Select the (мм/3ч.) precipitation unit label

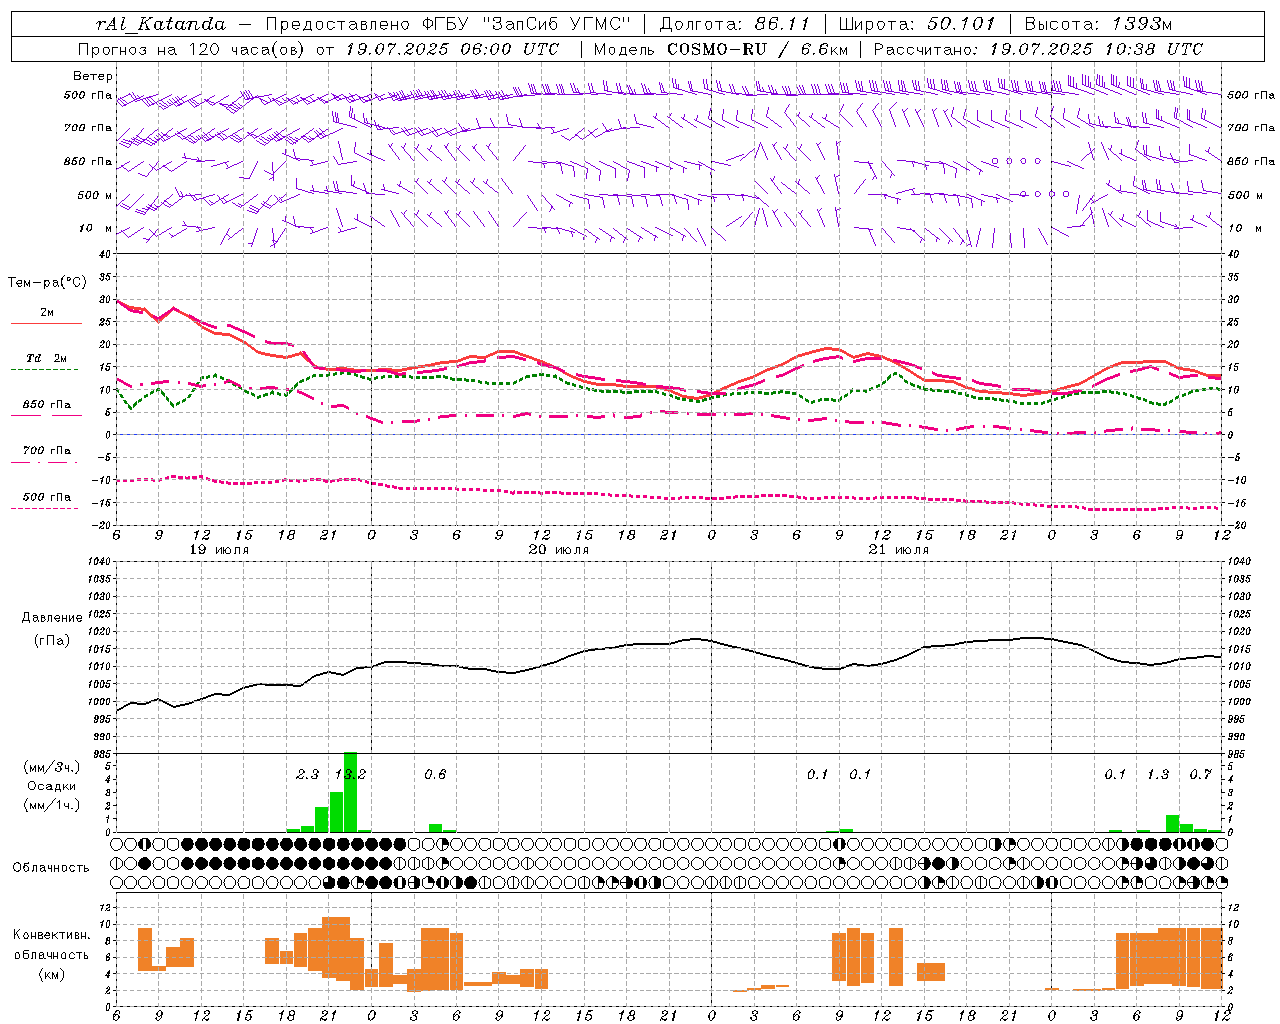(x=51, y=767)
